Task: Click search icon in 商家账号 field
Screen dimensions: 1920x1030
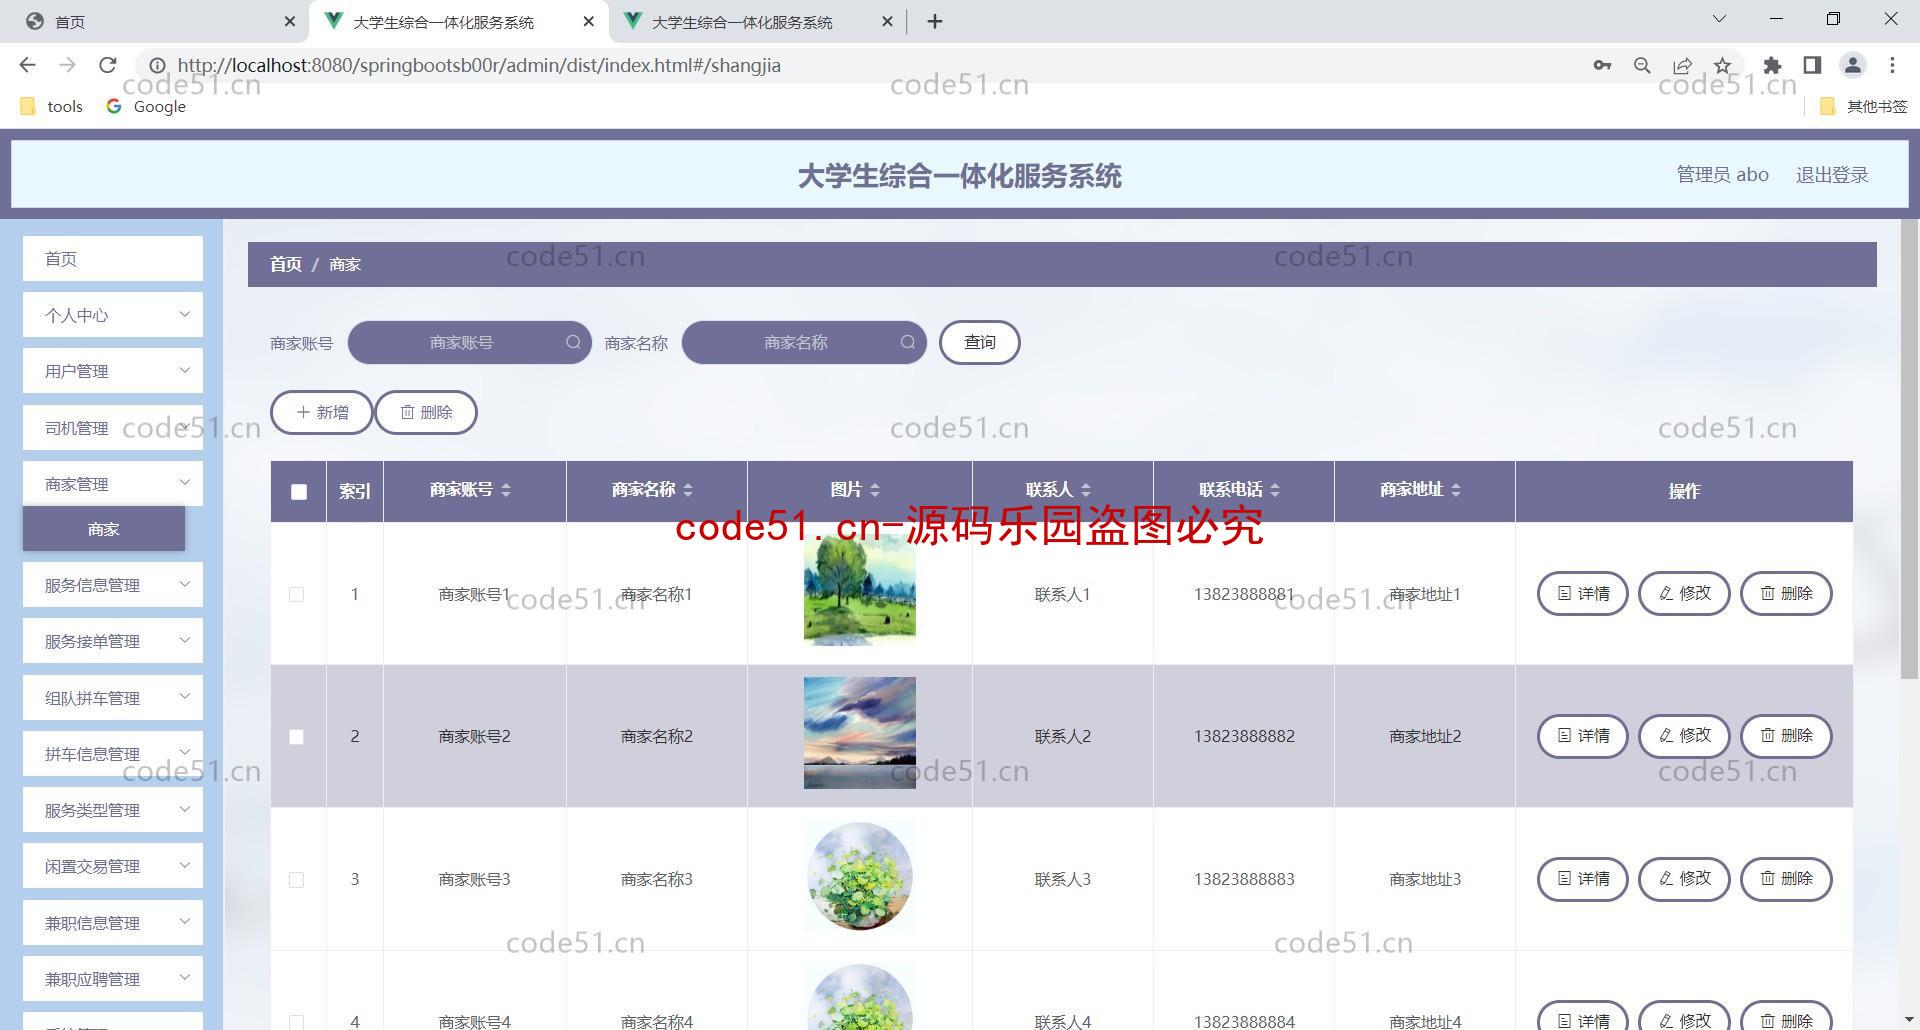Action: click(573, 342)
